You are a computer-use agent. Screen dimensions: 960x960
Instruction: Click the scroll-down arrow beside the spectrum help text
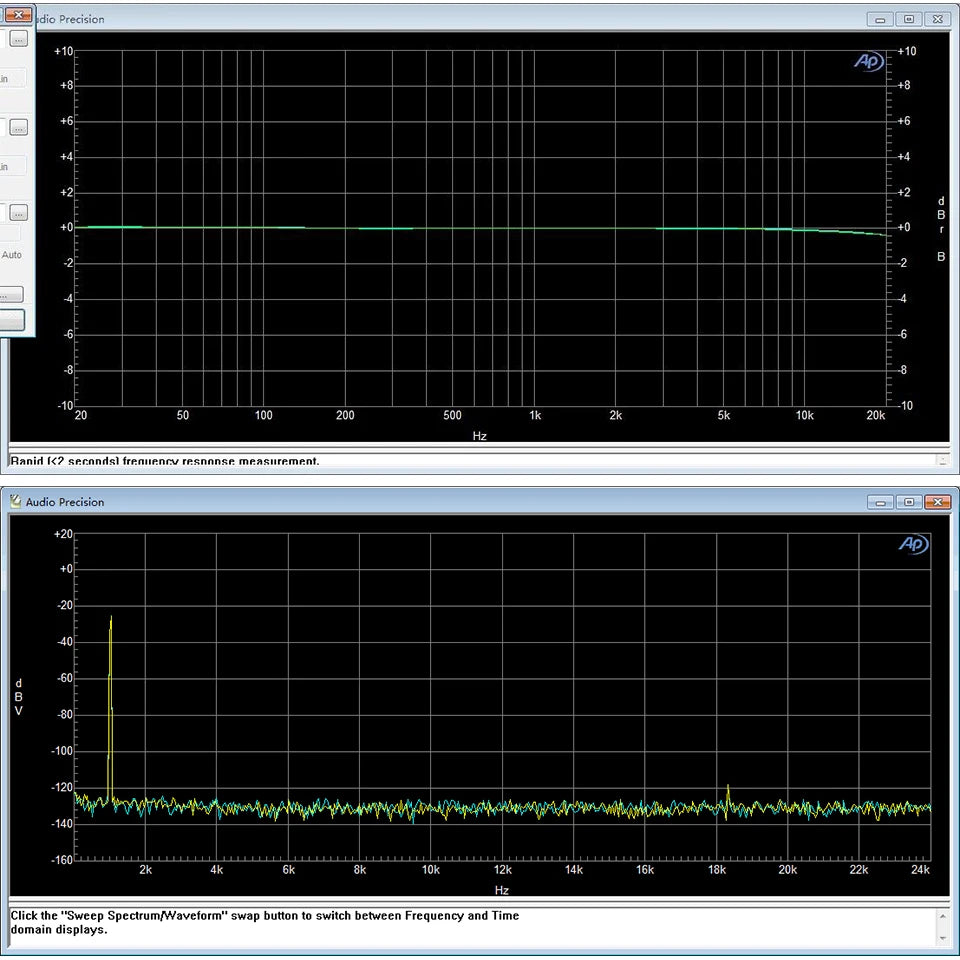click(943, 937)
